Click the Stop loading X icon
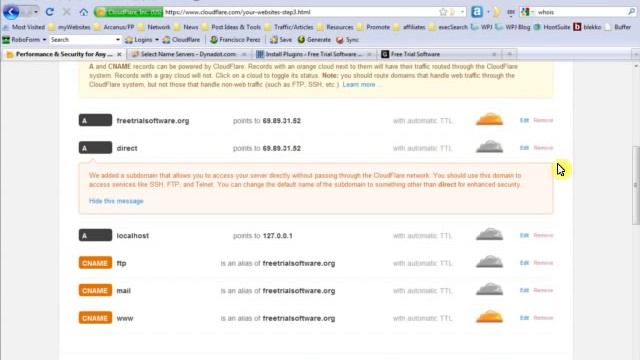Image resolution: width=640 pixels, height=360 pixels. point(67,12)
